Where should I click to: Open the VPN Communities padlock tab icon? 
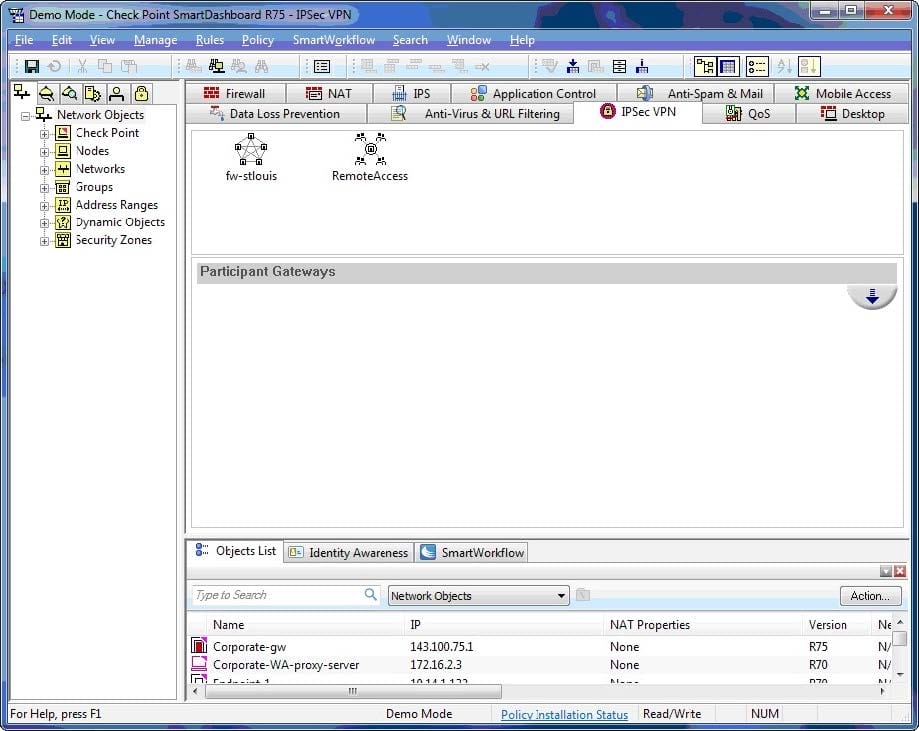pos(141,93)
